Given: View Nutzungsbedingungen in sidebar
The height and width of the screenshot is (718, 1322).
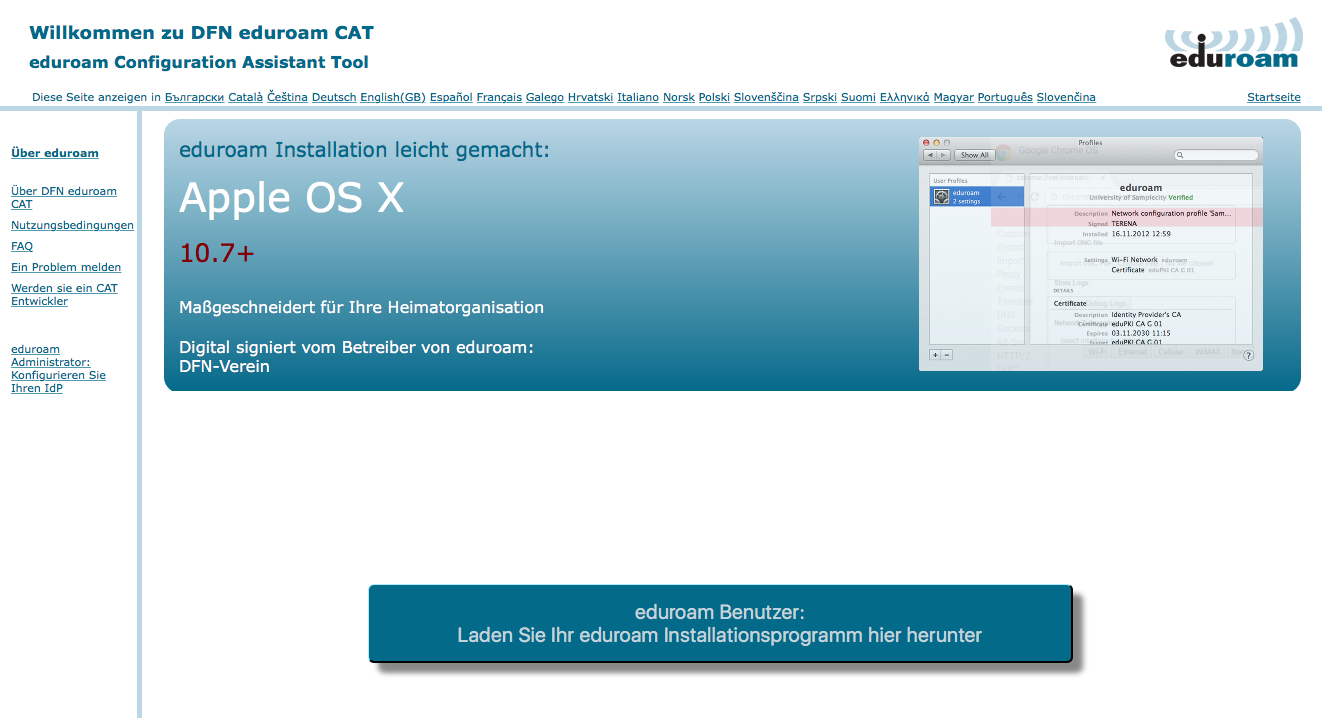Looking at the screenshot, I should tap(72, 225).
